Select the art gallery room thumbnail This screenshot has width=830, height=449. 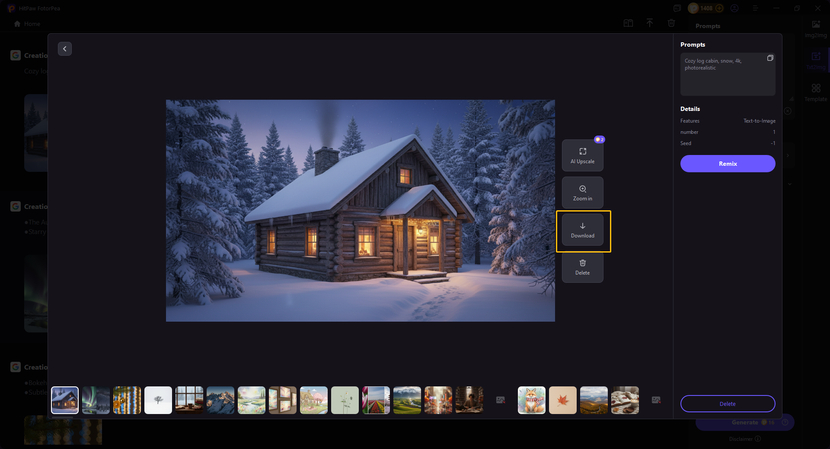coord(283,400)
